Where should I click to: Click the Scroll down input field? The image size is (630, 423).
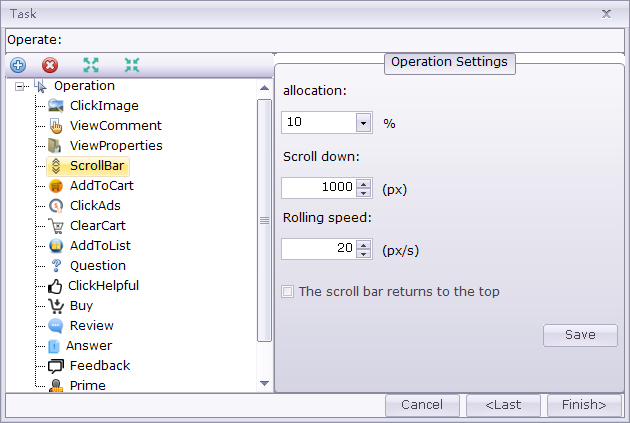tap(318, 187)
